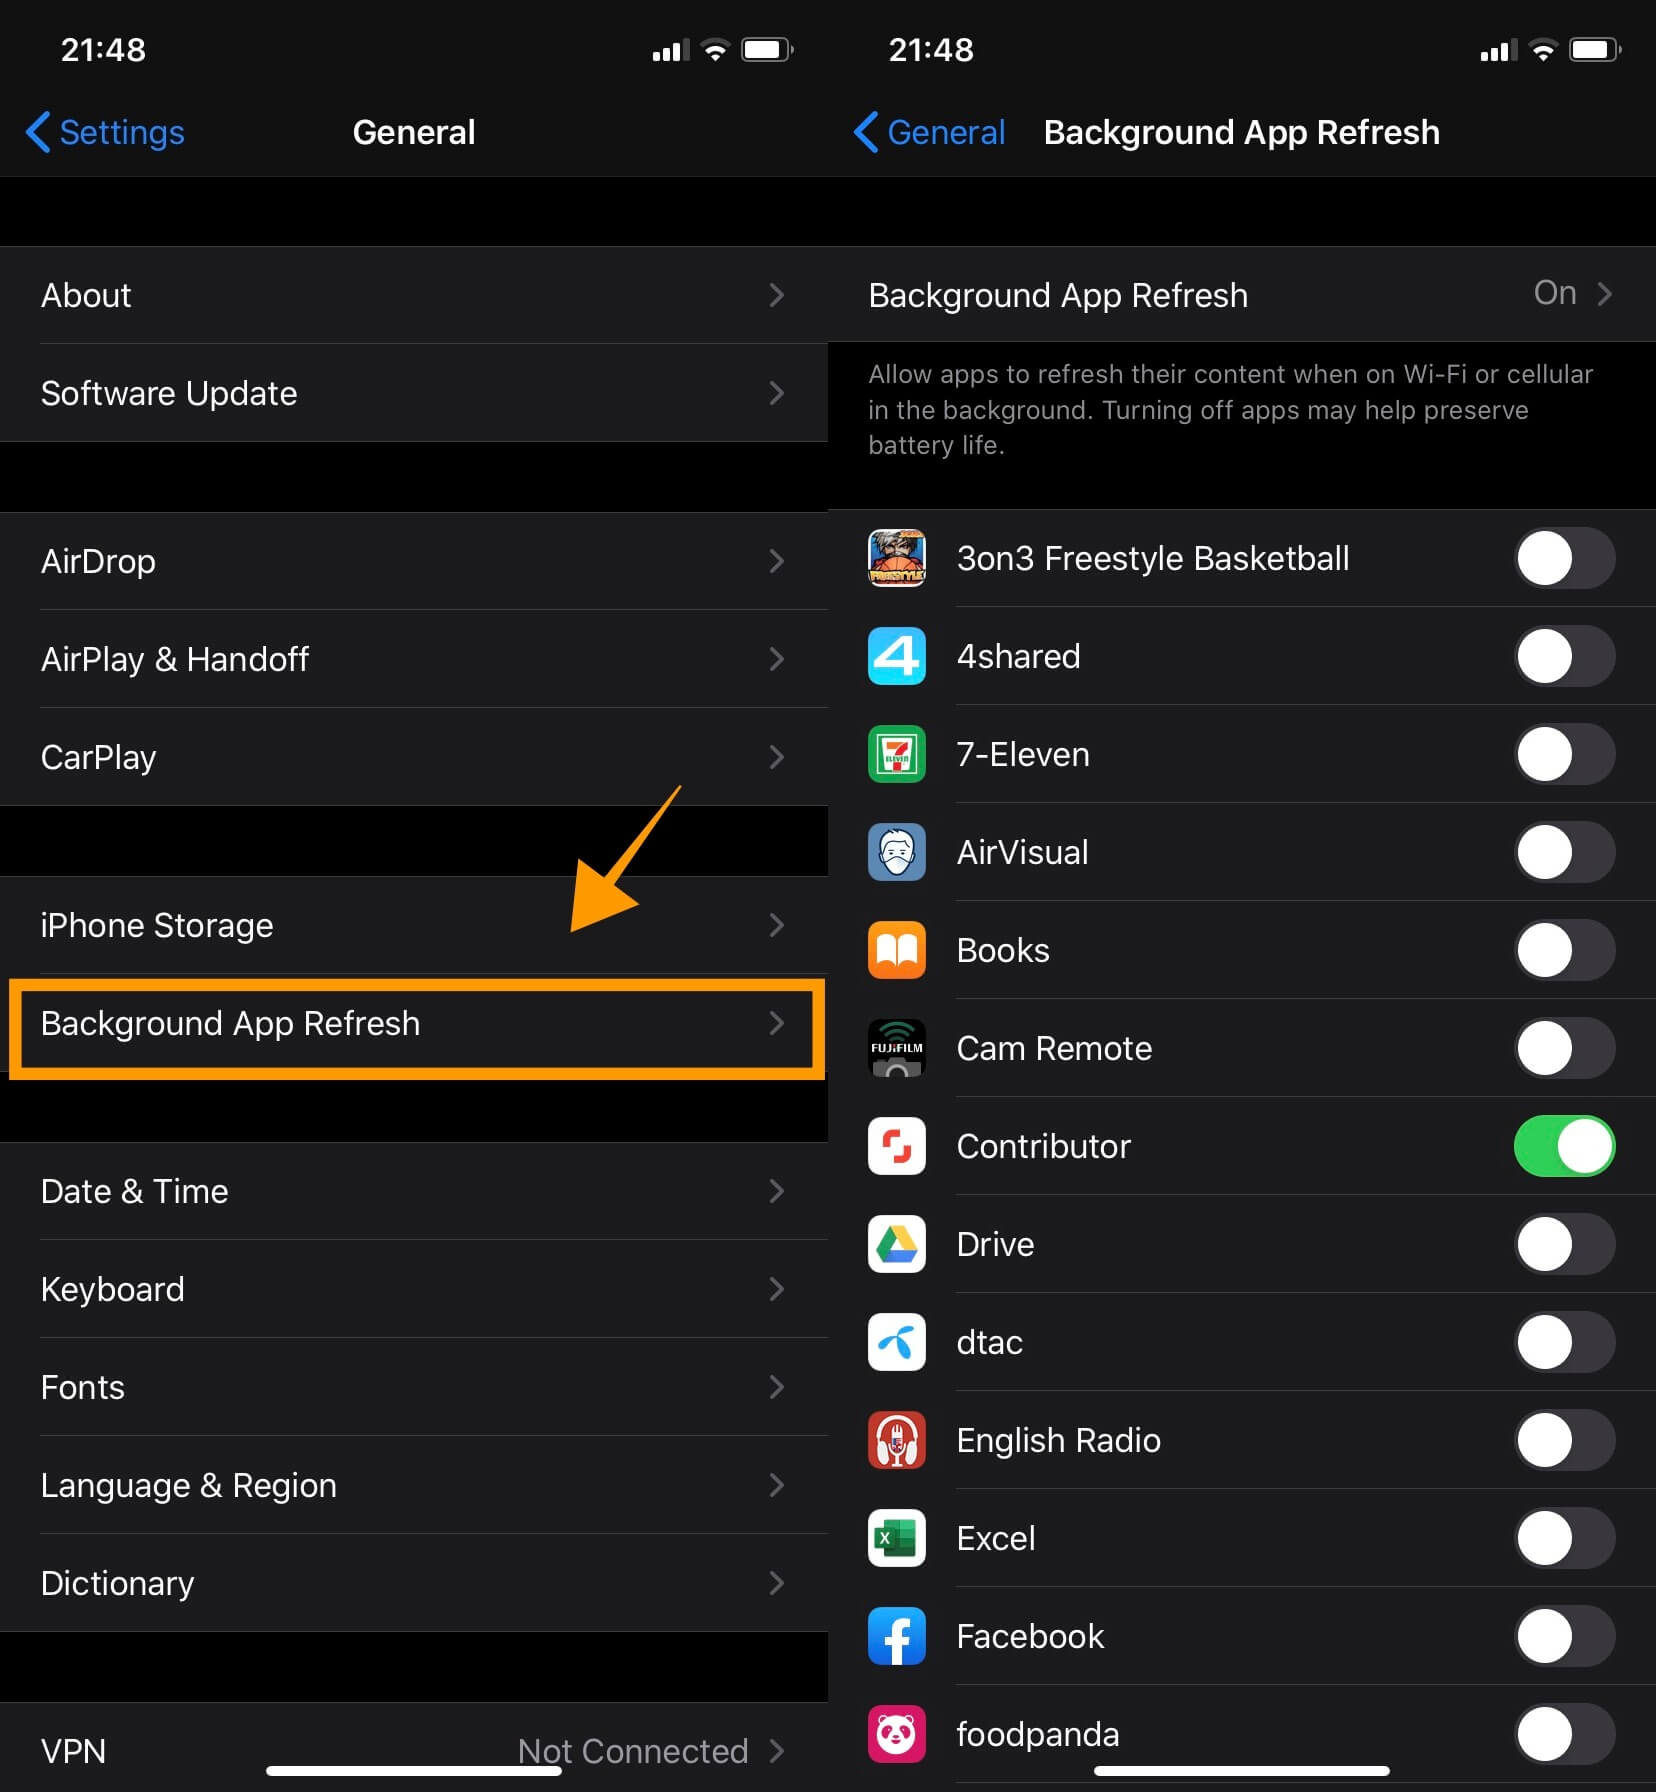Switch on Excel background refresh

(x=1564, y=1538)
